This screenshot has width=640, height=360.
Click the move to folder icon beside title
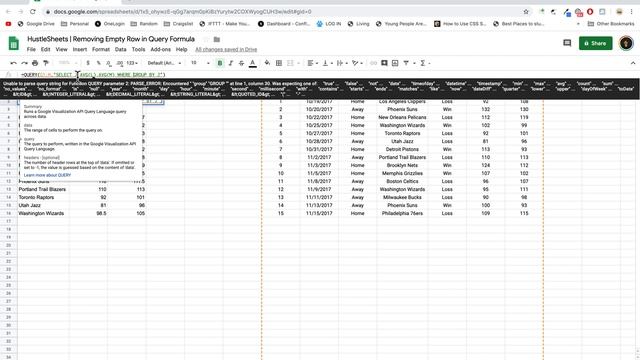(217, 40)
